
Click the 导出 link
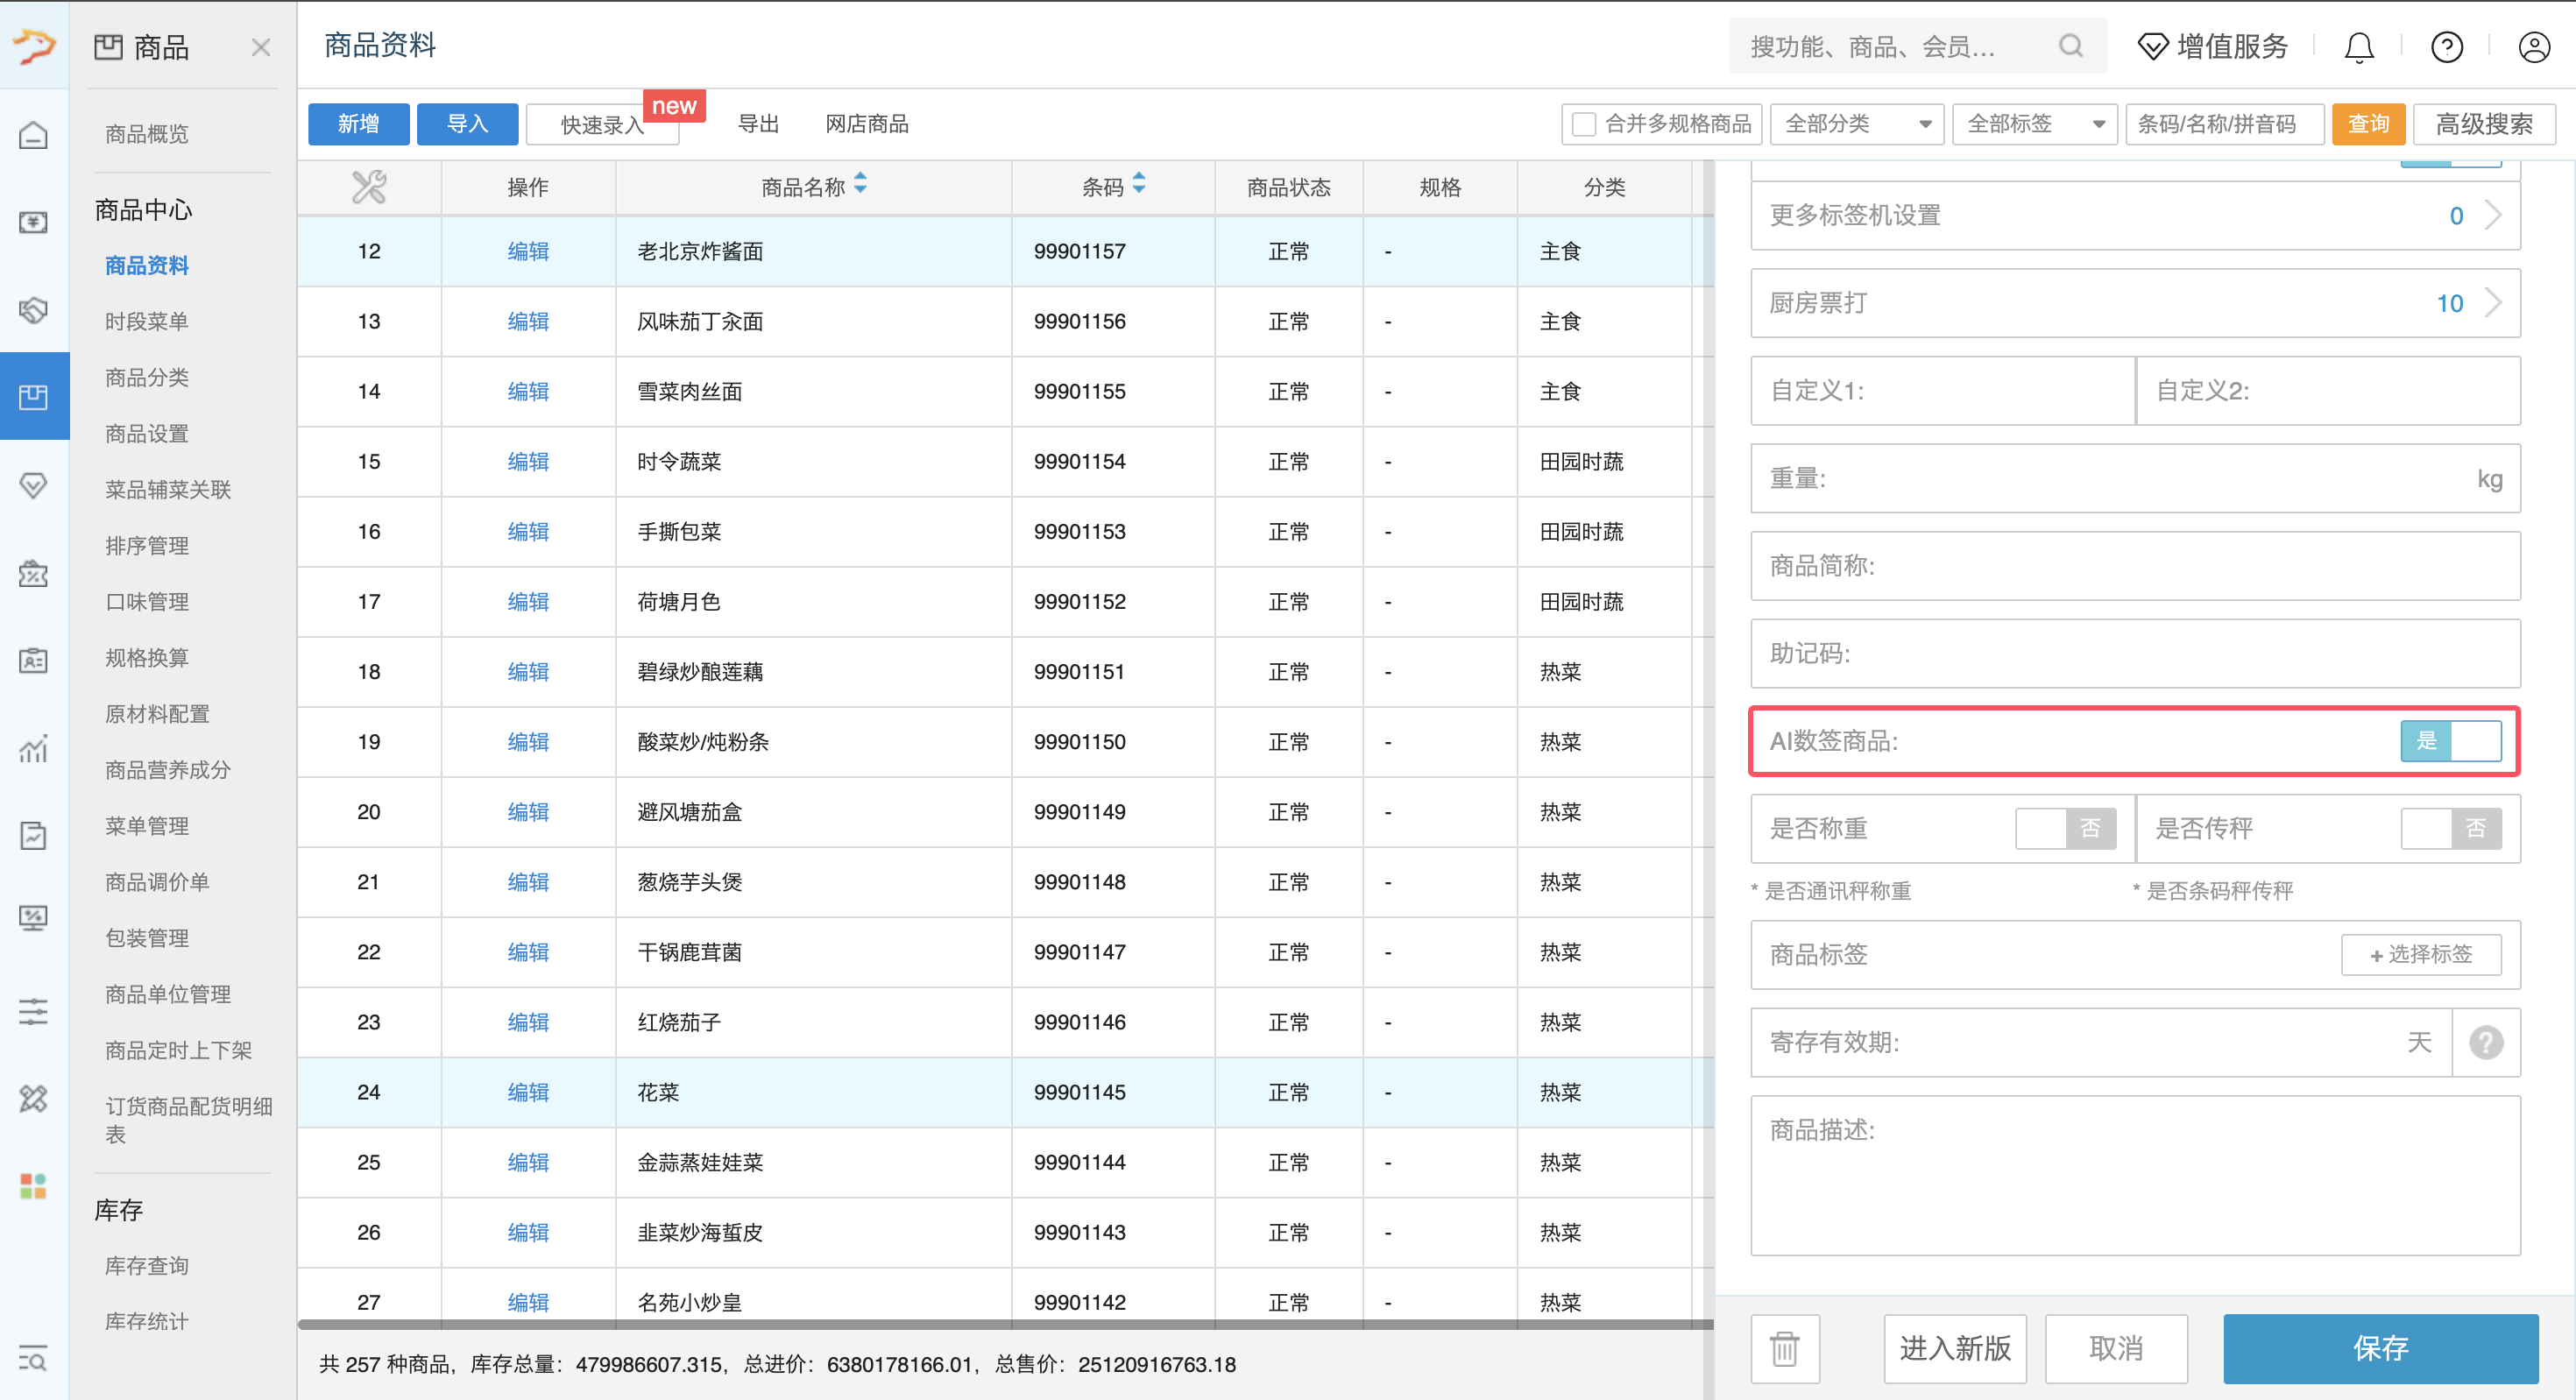tap(758, 124)
